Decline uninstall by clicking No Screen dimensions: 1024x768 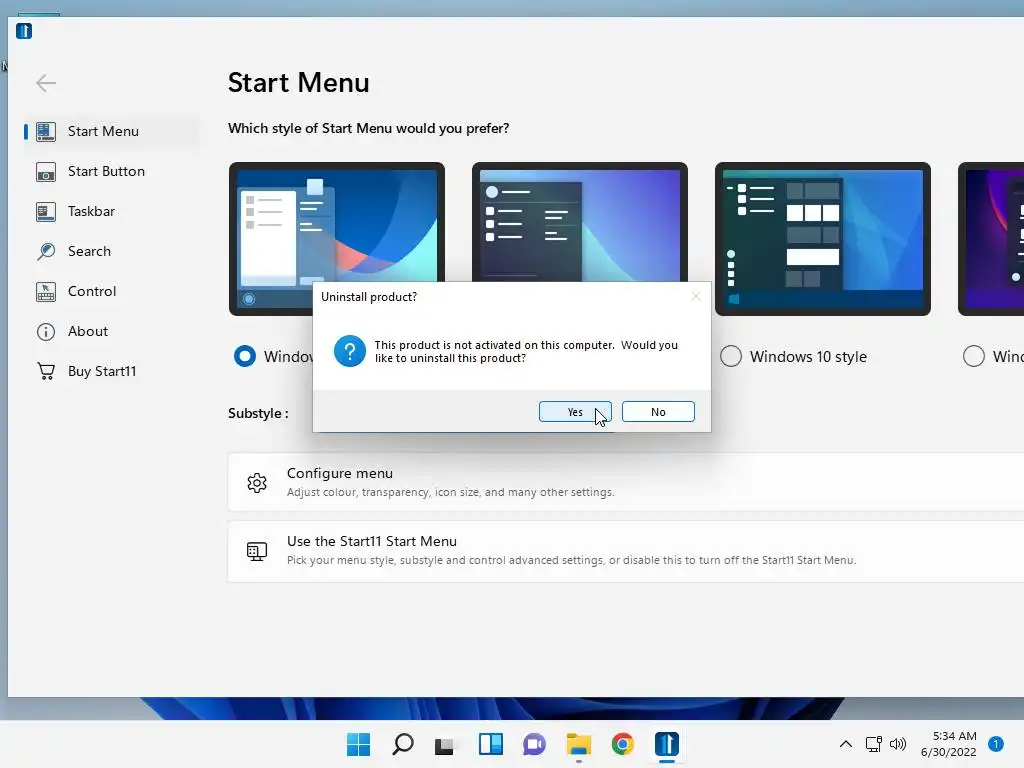tap(658, 412)
